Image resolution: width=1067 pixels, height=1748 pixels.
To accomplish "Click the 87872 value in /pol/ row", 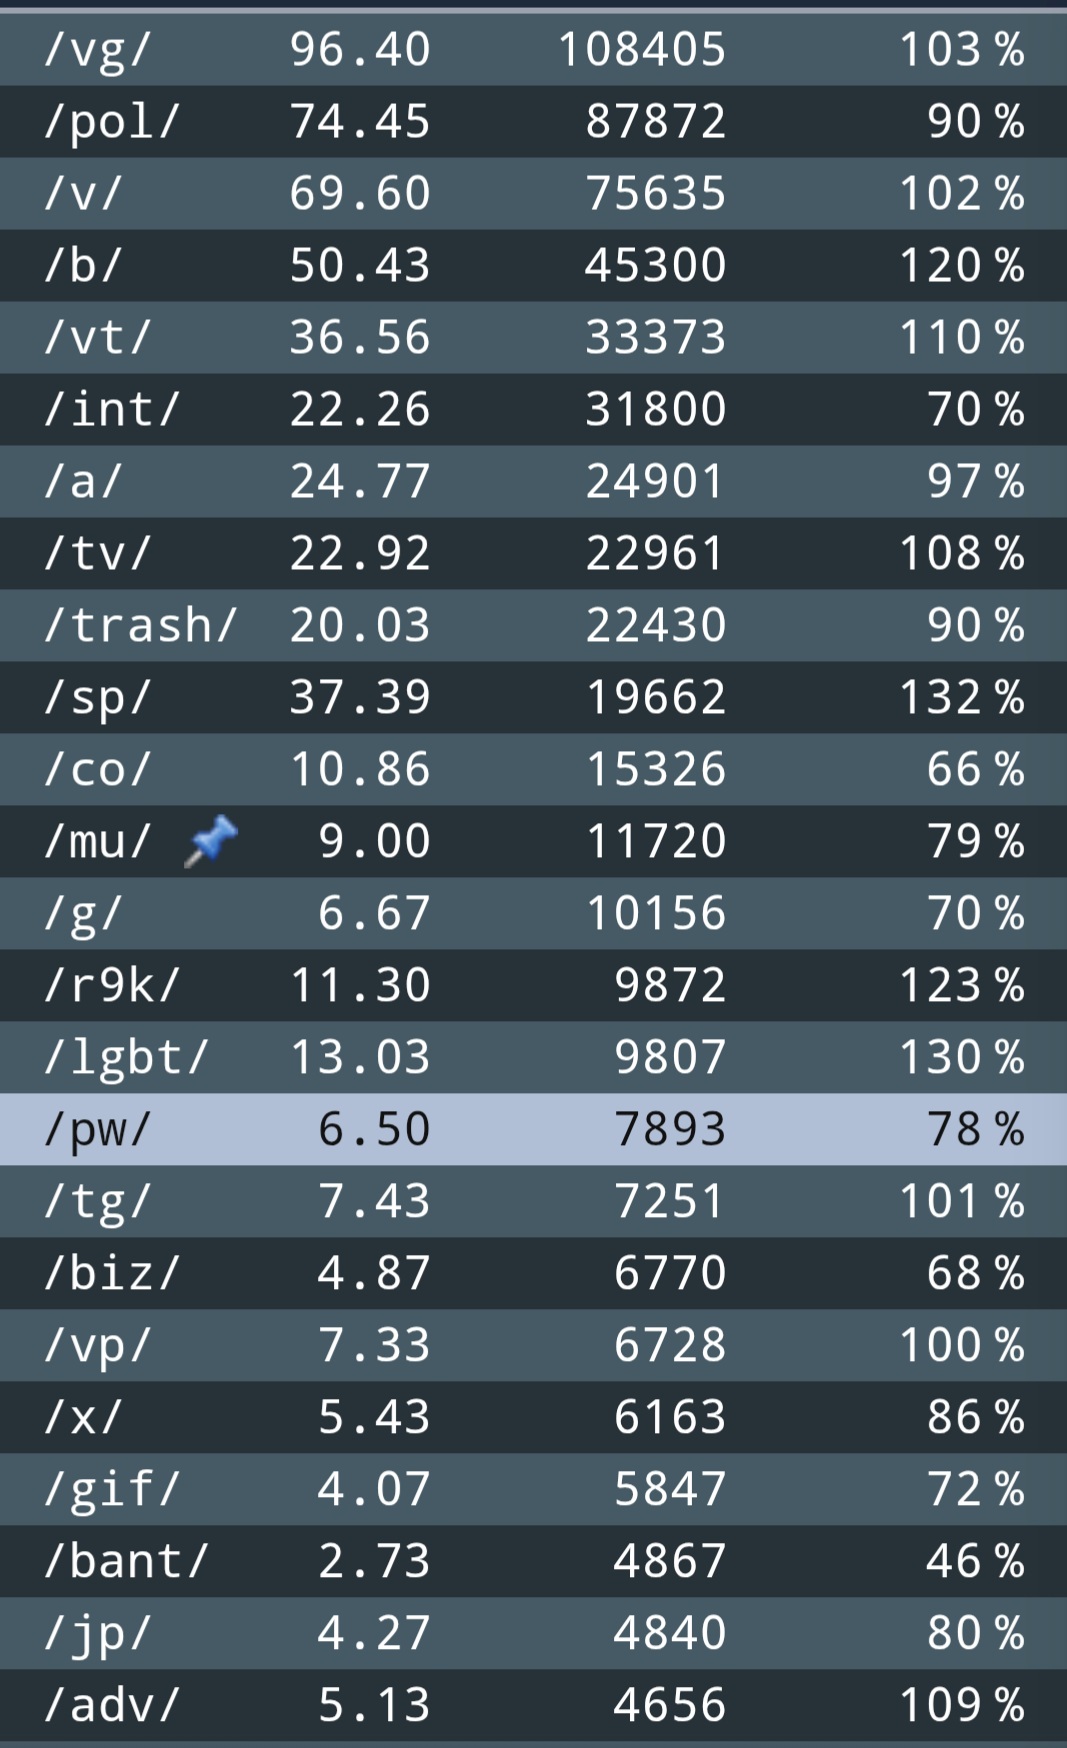I will tap(656, 122).
